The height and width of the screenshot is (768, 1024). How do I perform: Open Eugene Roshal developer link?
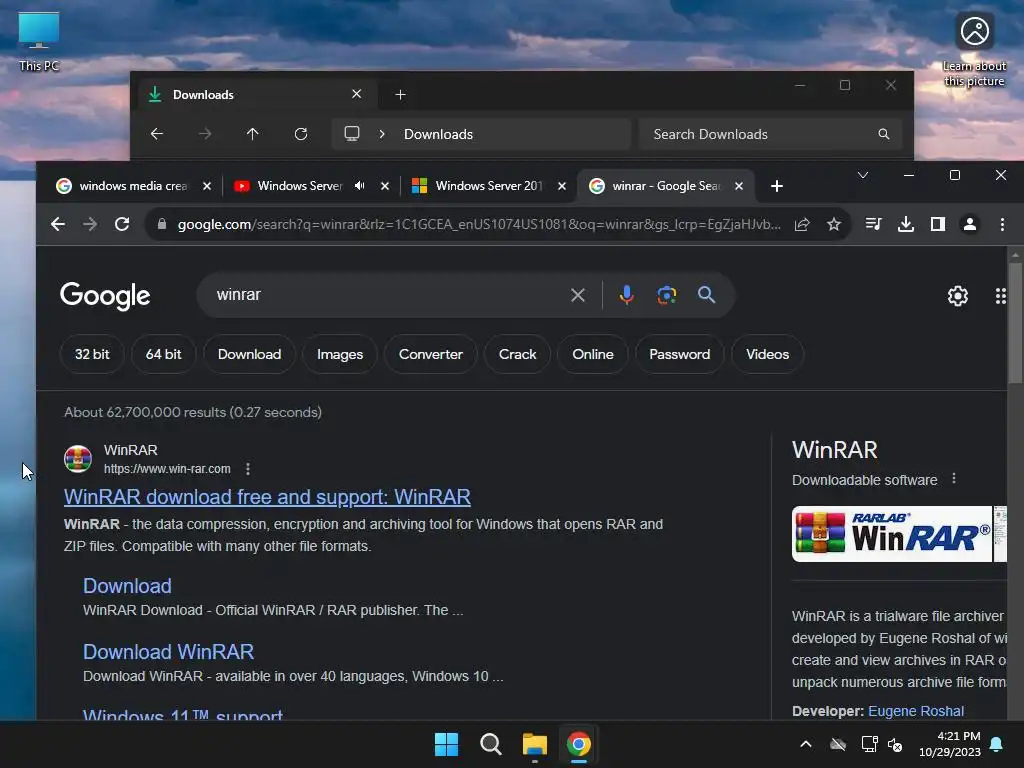[x=916, y=711]
